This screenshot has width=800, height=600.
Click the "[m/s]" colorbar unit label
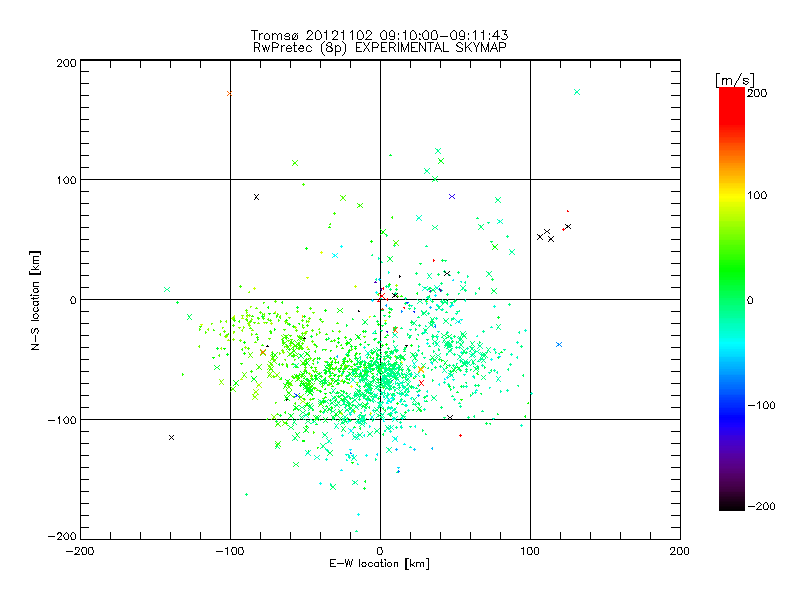tap(734, 80)
